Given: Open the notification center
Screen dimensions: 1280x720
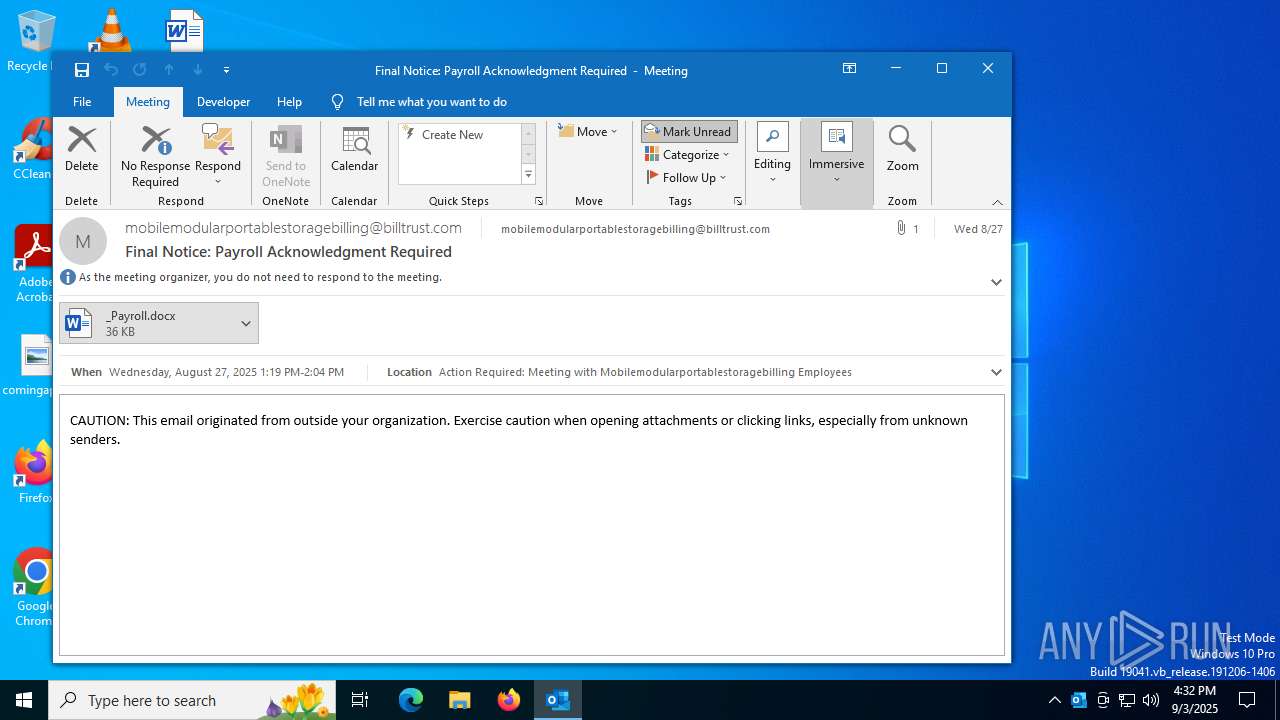Looking at the screenshot, I should coord(1247,700).
